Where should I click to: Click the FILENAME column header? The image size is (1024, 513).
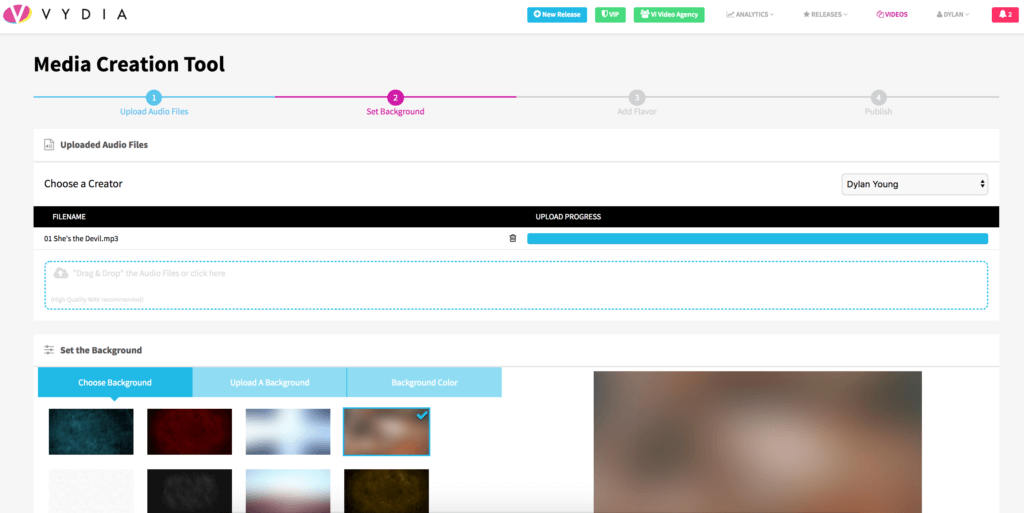[x=69, y=217]
